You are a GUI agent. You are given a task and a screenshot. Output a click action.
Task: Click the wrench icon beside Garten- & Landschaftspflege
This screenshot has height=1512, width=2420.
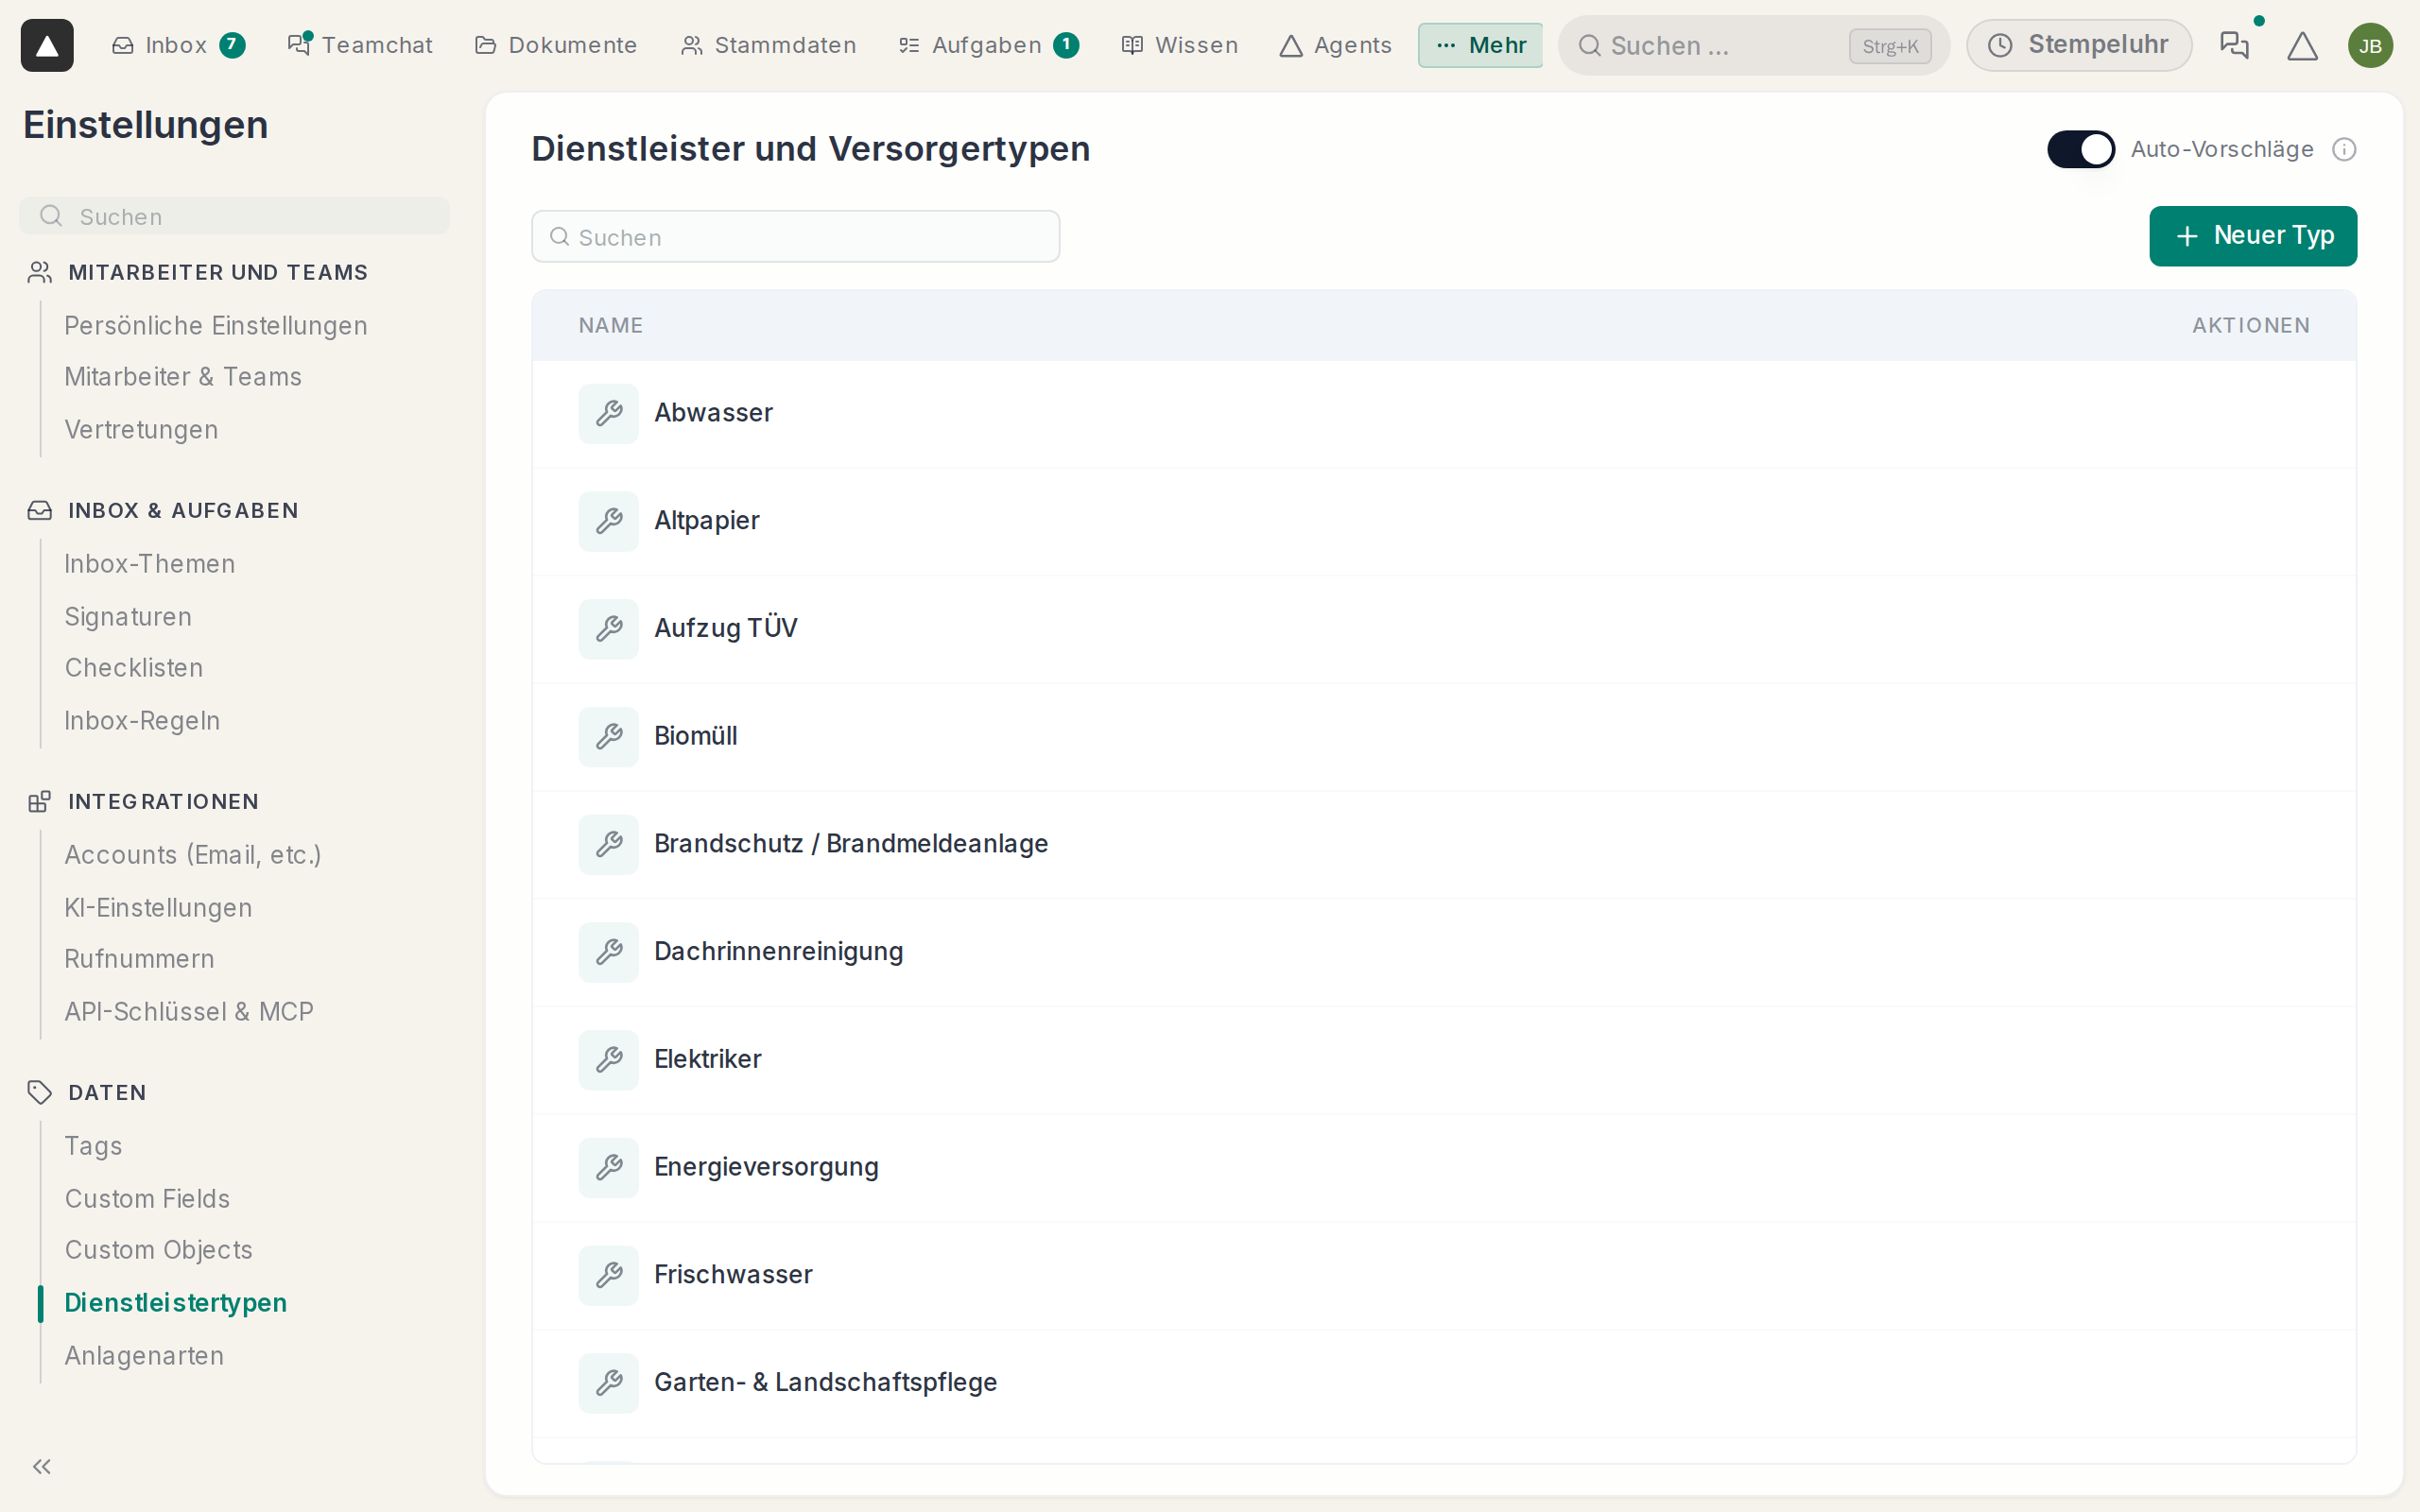pyautogui.click(x=609, y=1383)
